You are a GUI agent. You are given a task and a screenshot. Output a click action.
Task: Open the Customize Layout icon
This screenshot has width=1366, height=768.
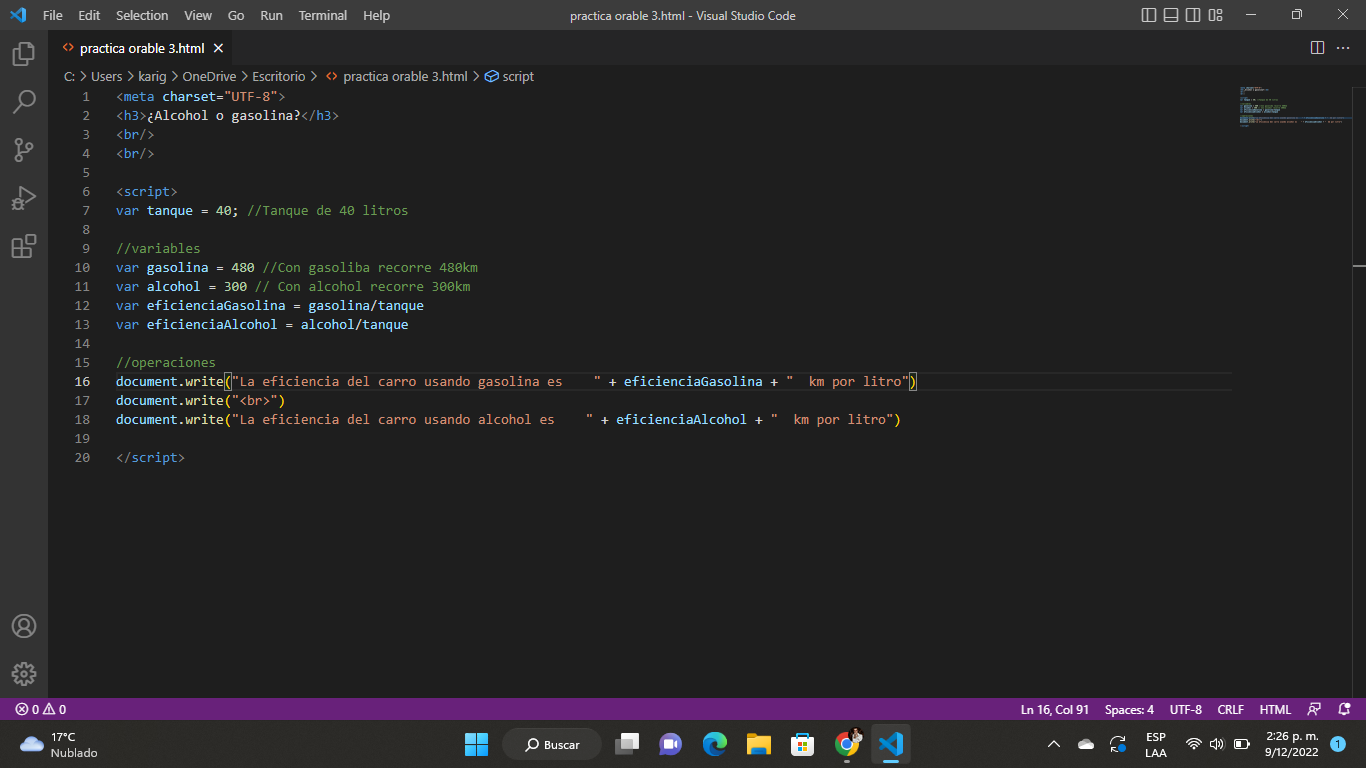1216,15
